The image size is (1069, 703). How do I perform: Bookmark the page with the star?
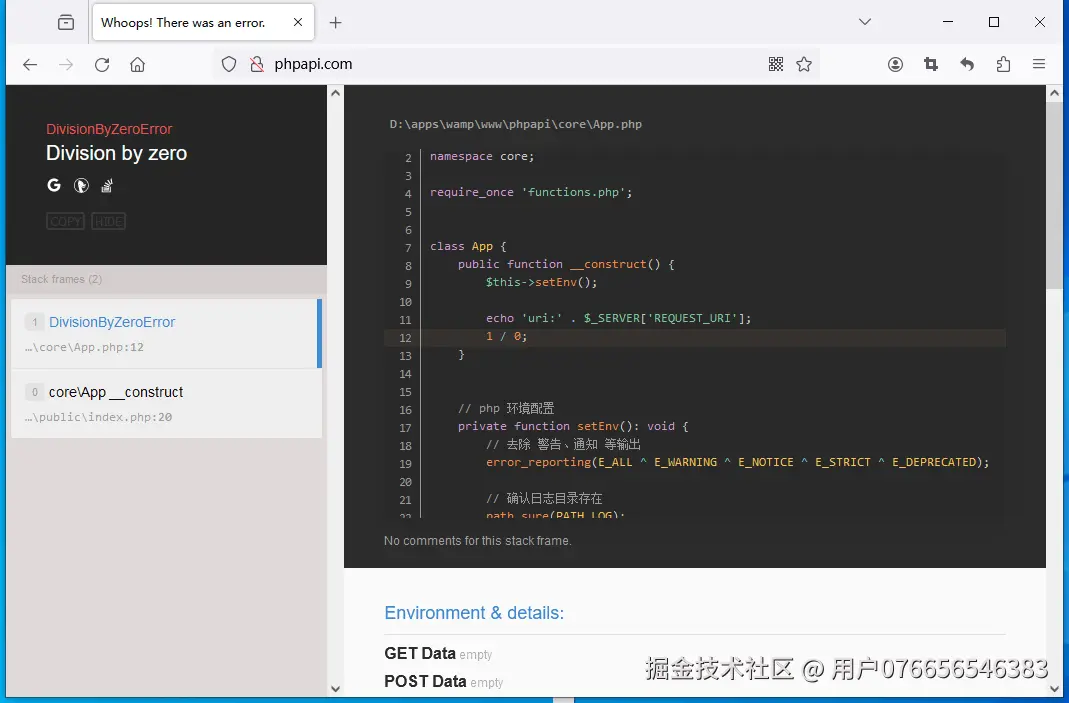[805, 63]
